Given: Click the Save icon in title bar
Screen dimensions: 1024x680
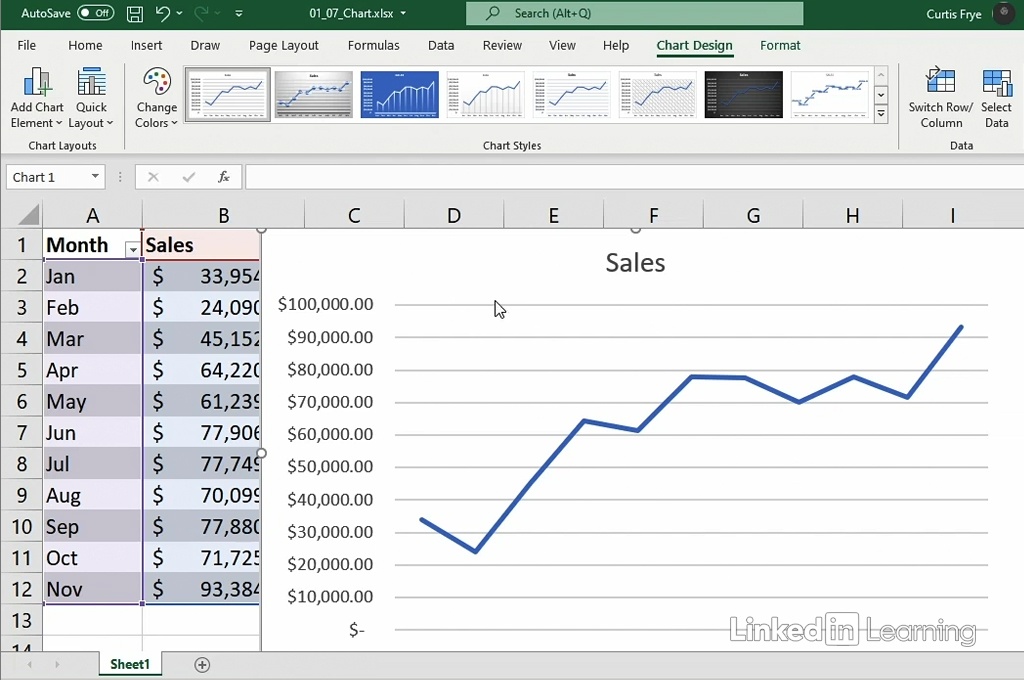Looking at the screenshot, I should [x=135, y=14].
